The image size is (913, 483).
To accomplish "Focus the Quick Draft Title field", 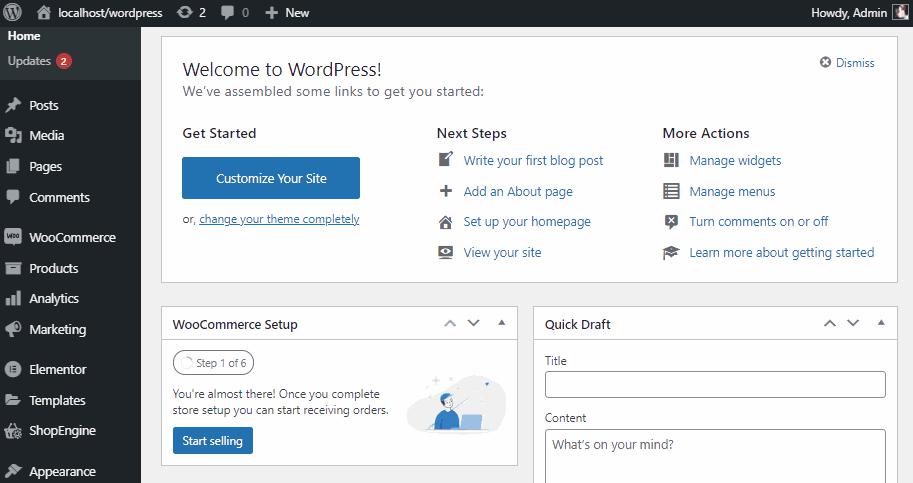I will tap(715, 385).
